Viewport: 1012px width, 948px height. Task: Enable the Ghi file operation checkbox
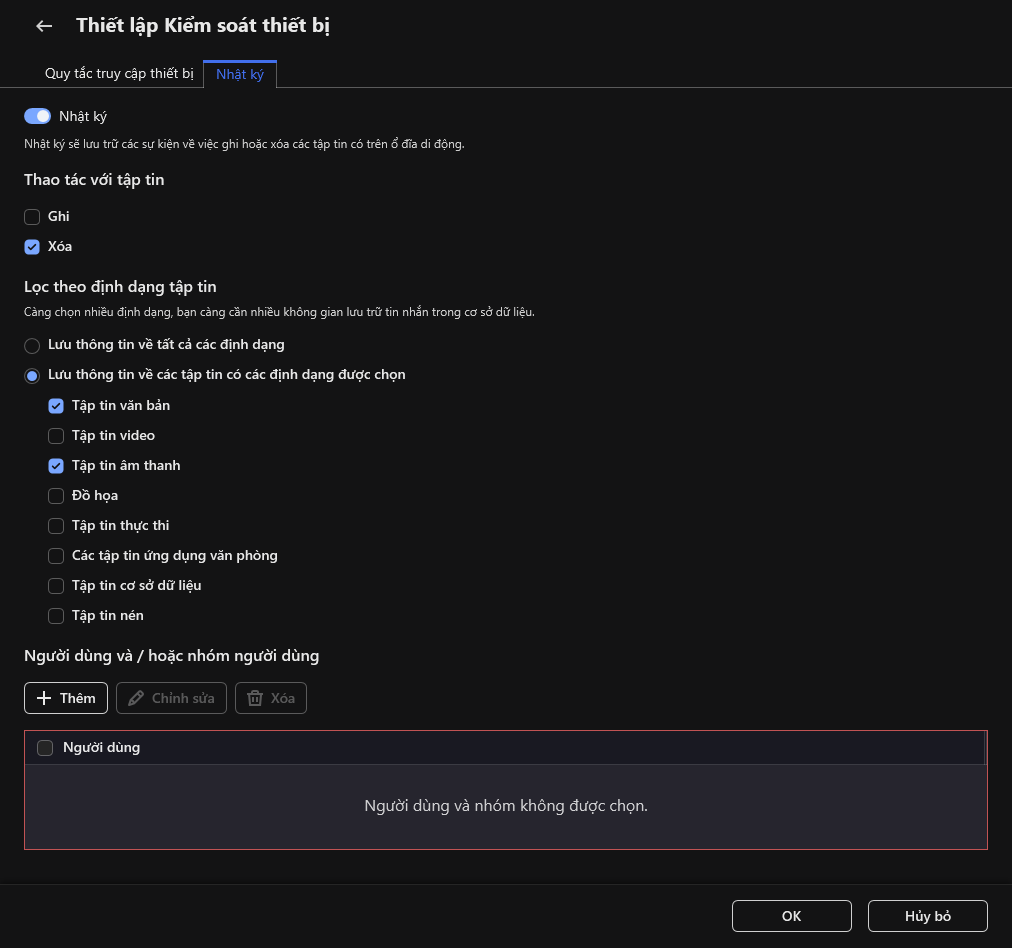coord(32,216)
